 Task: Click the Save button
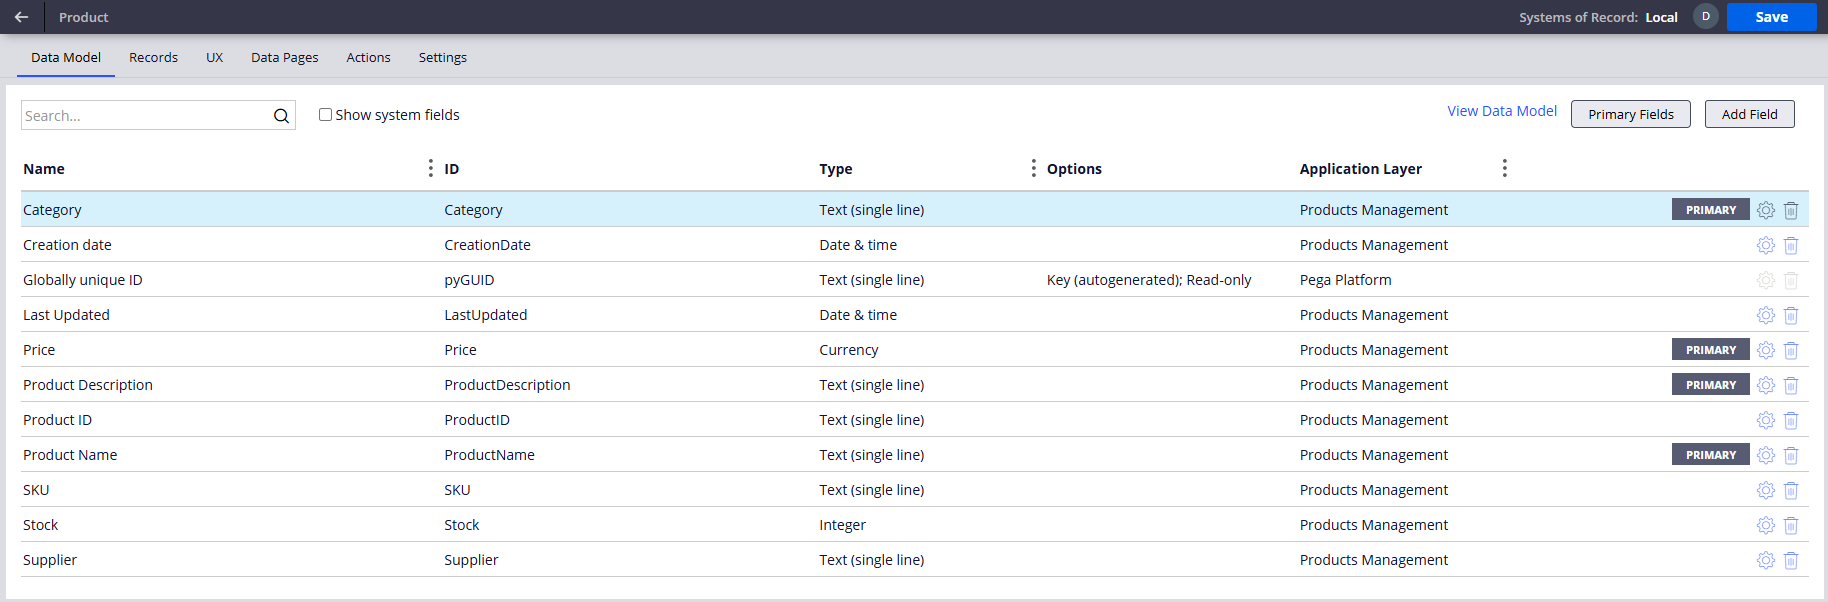click(1771, 17)
